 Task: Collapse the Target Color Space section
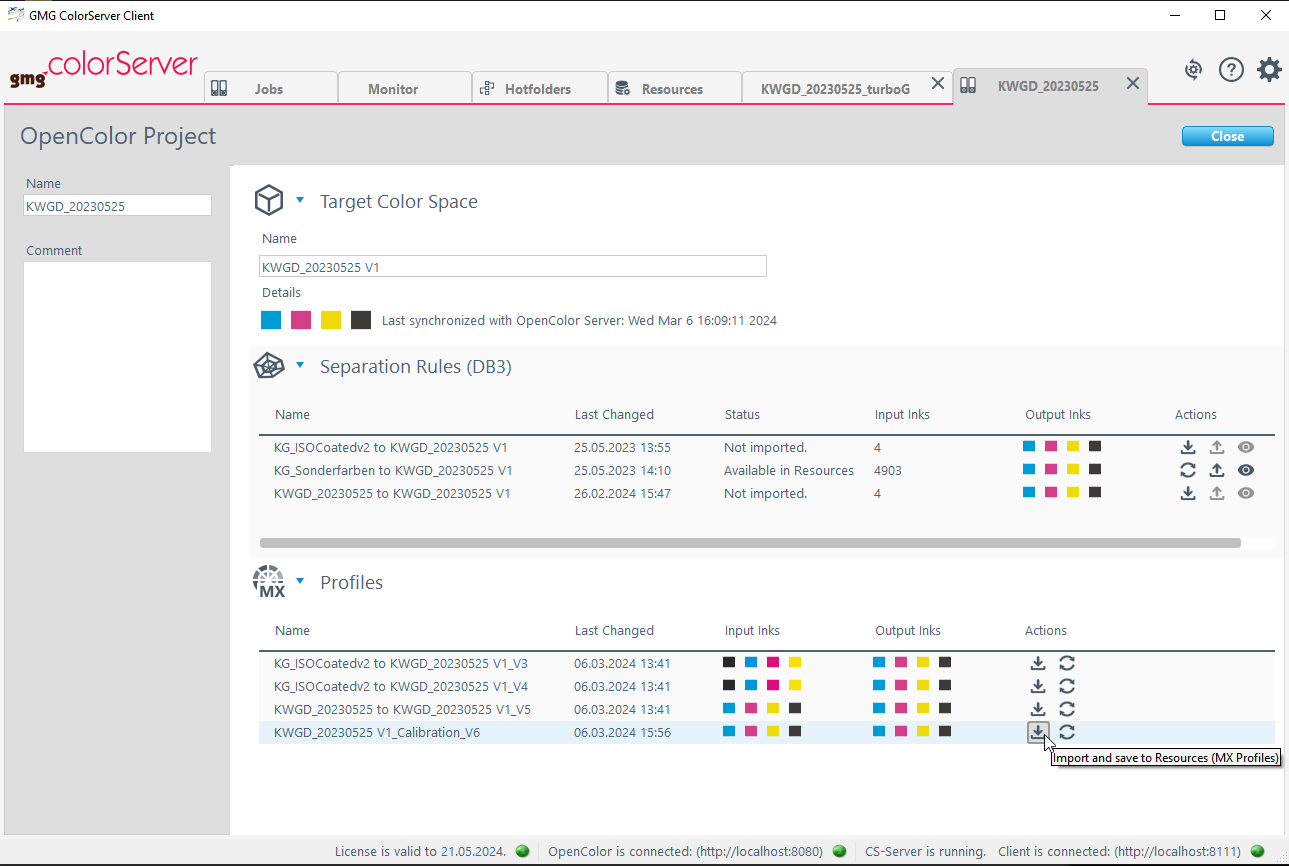(x=300, y=200)
